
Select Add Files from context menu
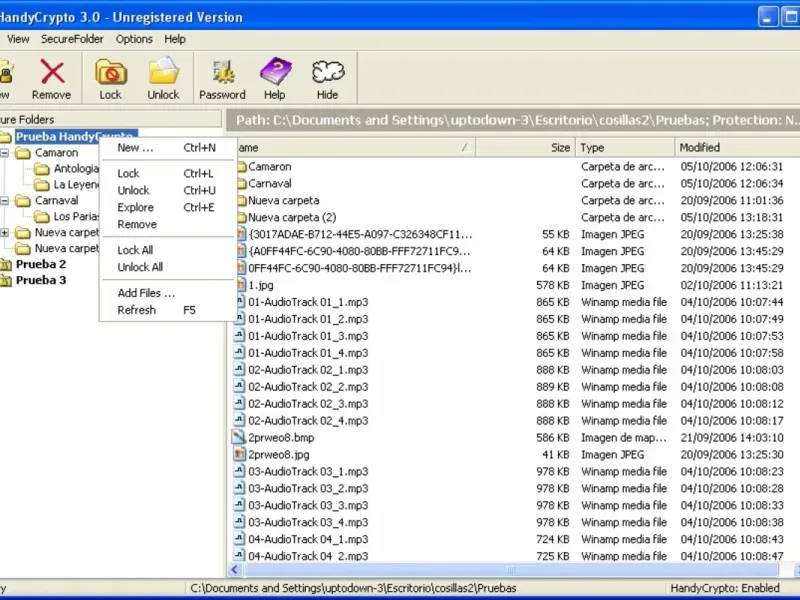pos(146,293)
